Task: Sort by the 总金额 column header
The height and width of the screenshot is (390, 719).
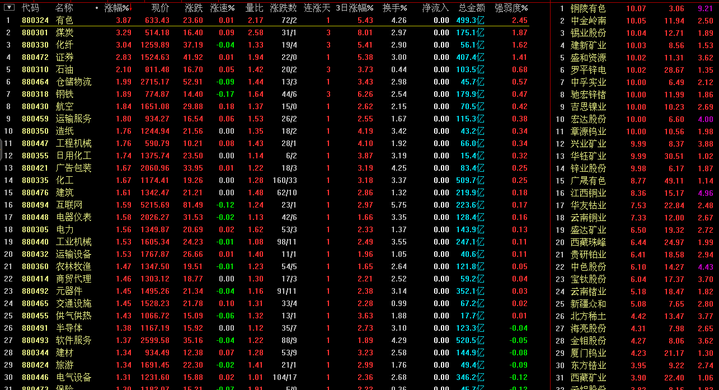Action: coord(471,8)
